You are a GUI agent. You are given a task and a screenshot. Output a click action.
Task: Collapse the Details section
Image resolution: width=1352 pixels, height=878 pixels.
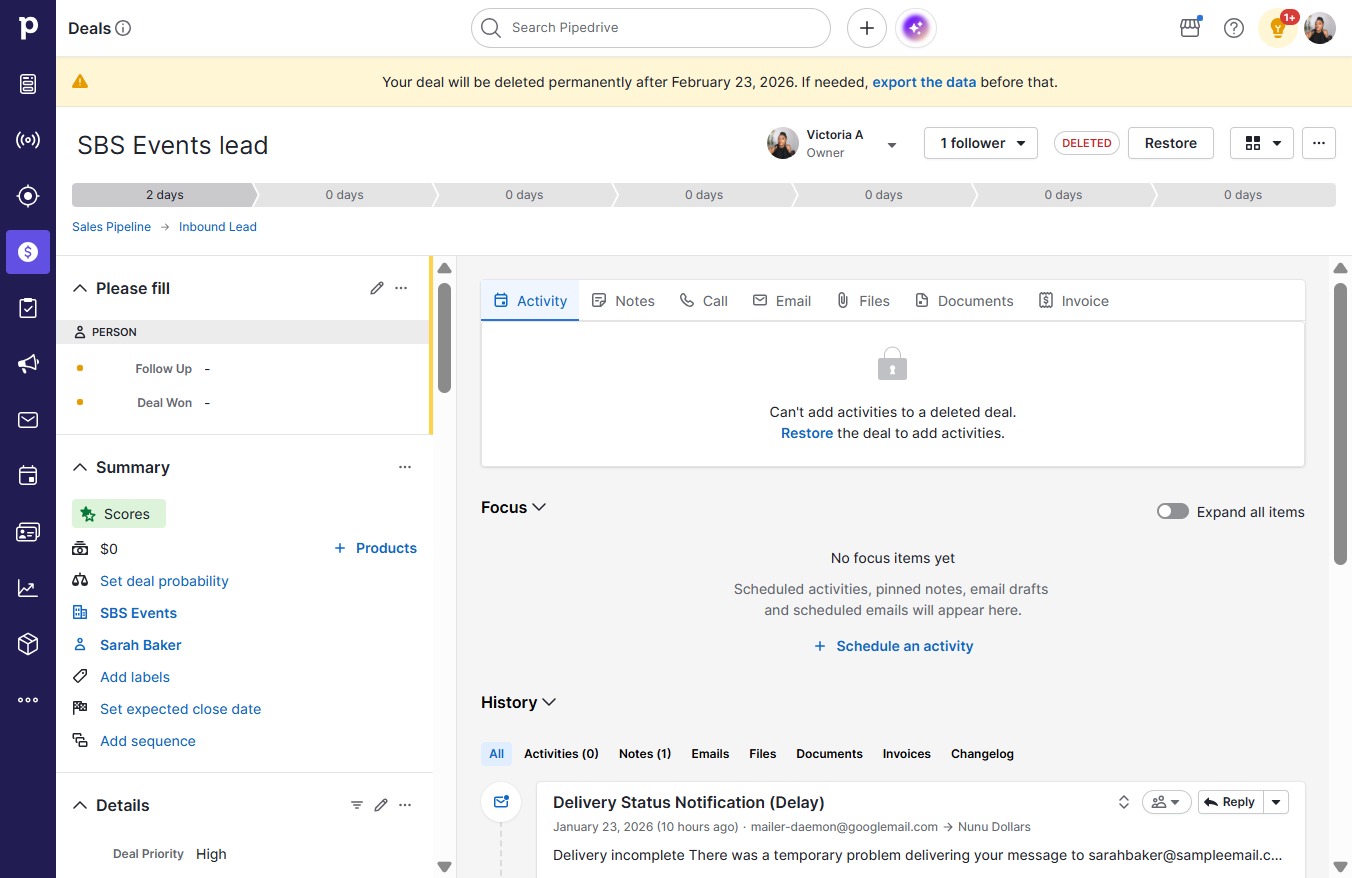coord(81,805)
